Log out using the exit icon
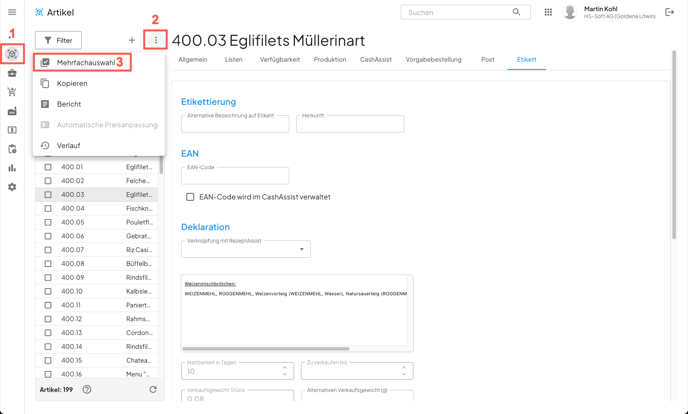688x414 pixels. pos(670,12)
